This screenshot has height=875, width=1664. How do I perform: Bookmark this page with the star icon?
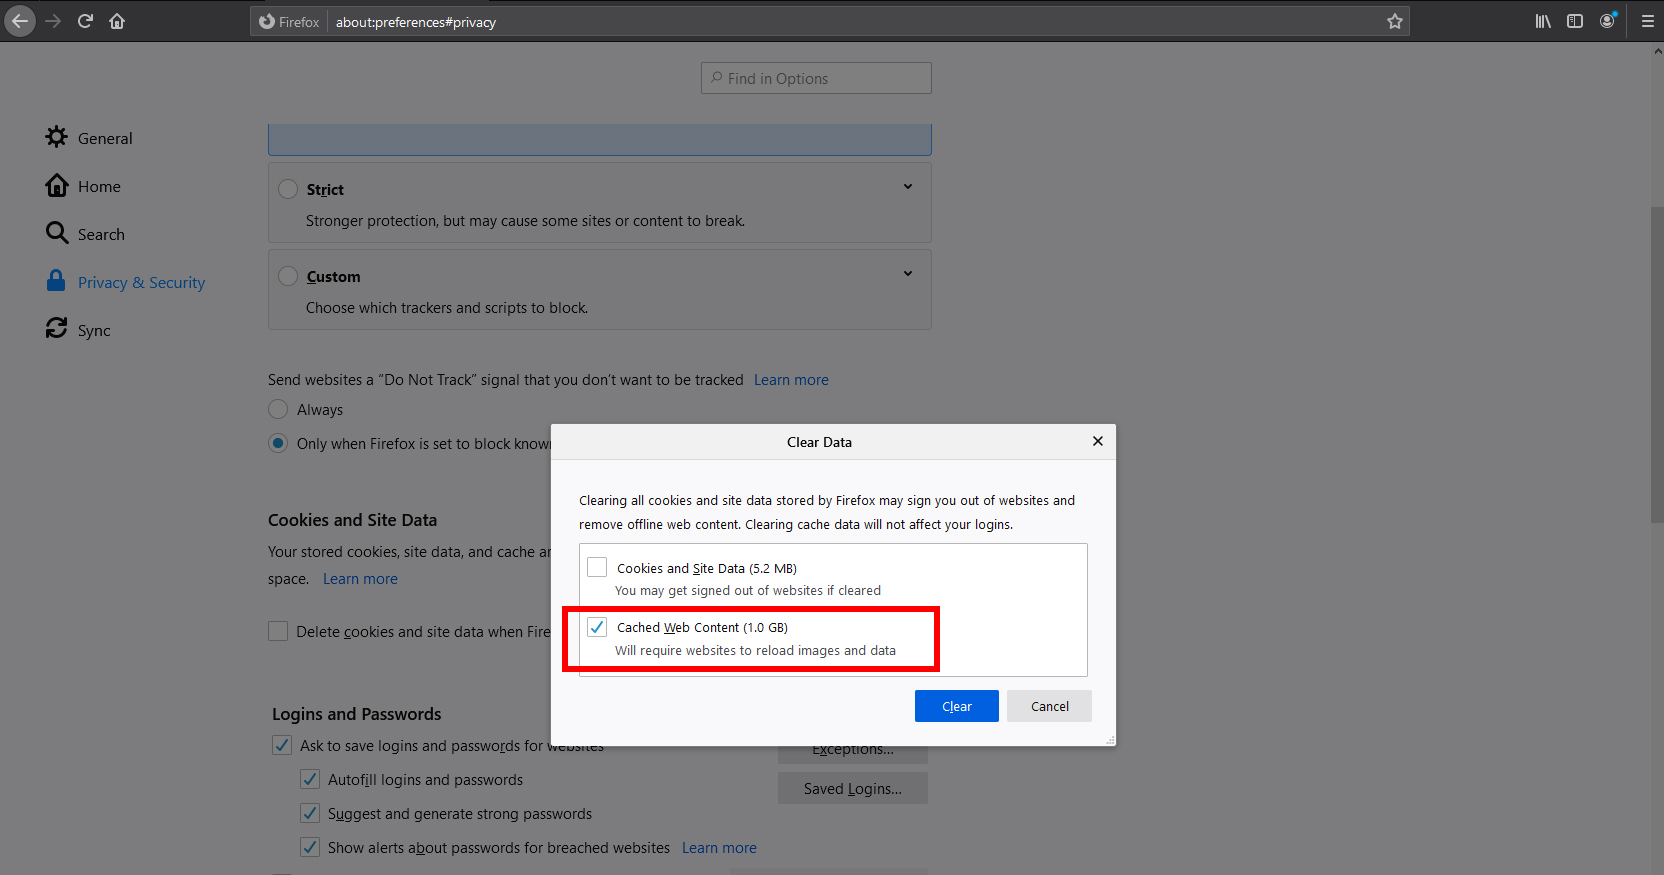coord(1394,21)
